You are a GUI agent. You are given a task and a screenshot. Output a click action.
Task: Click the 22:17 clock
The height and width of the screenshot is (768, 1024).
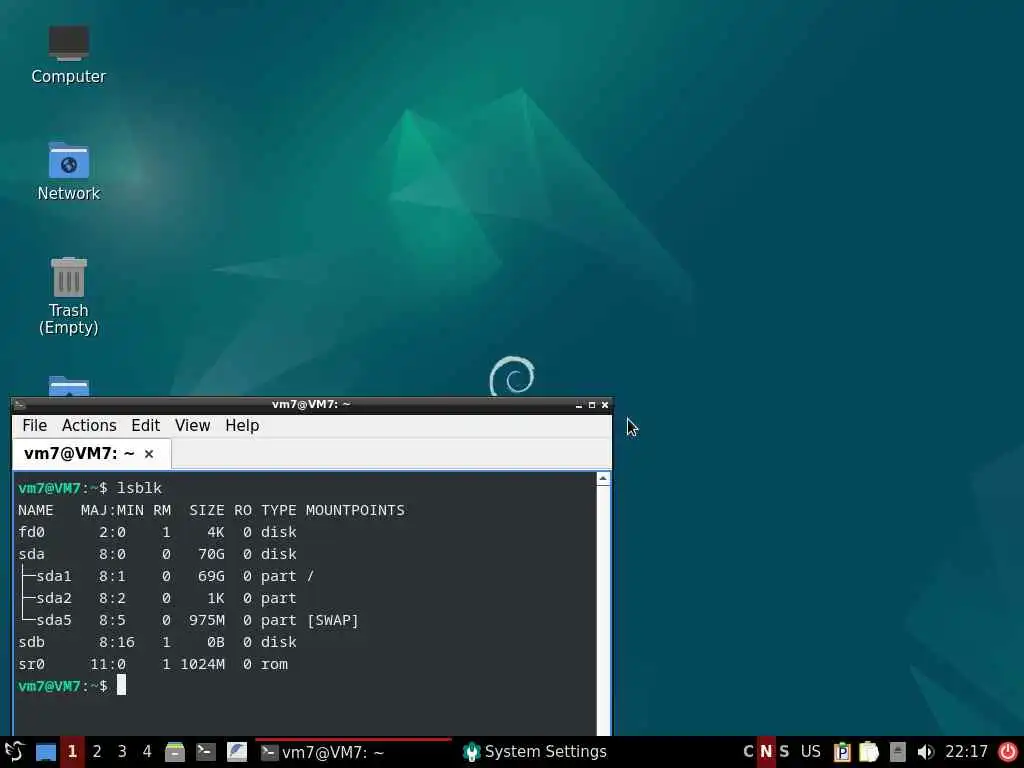967,752
